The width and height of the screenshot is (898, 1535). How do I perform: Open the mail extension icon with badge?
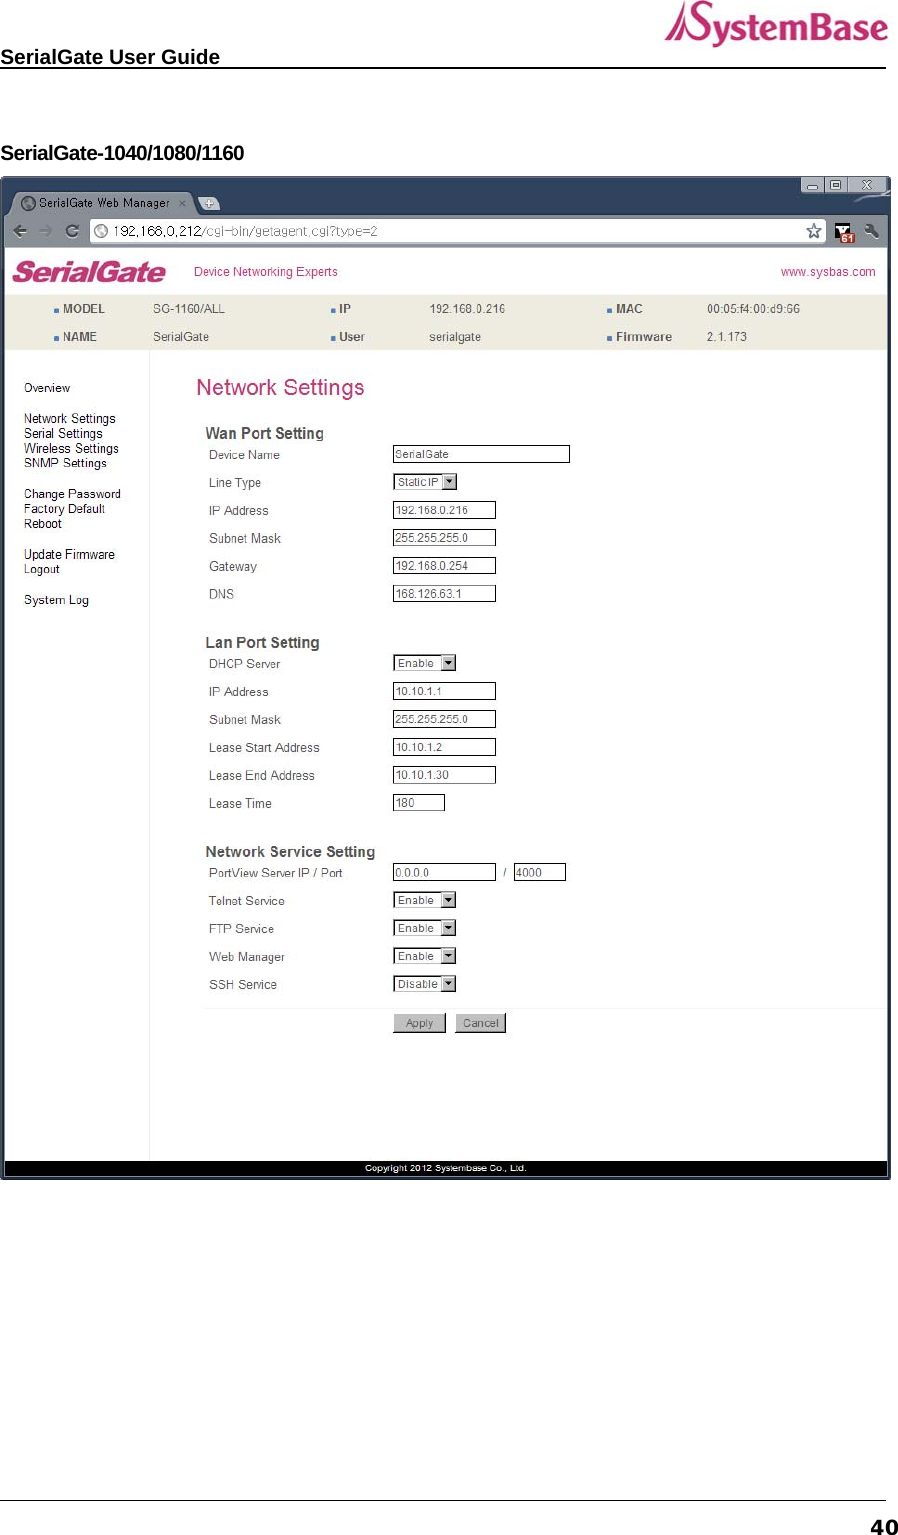tap(844, 232)
